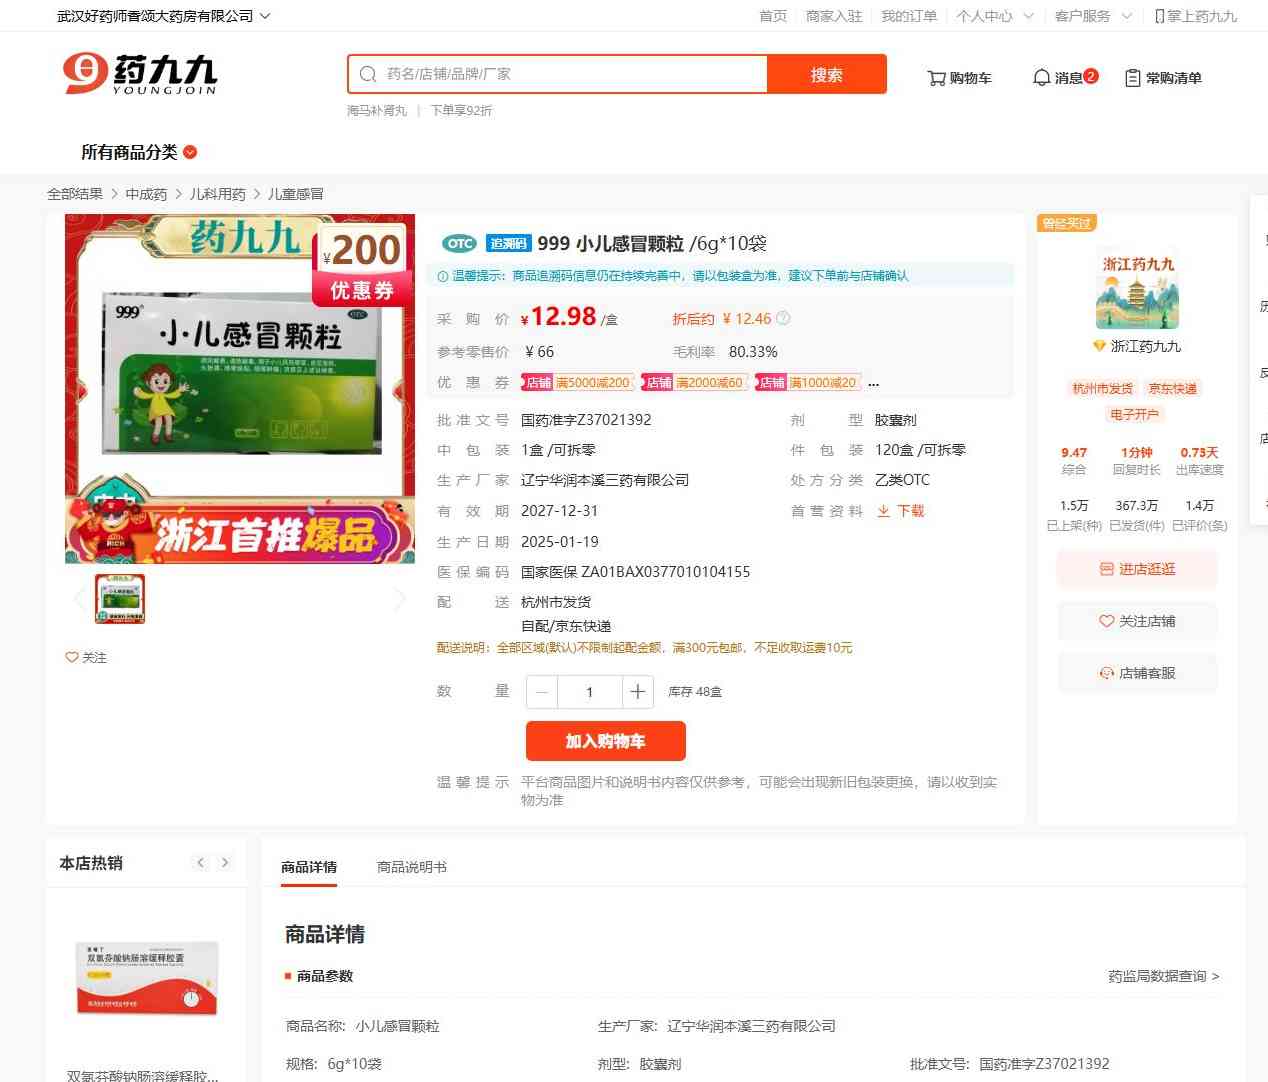Screen dimensions: 1268x1082
Task: Expand the 个人中心 dropdown menu
Action: click(1028, 16)
